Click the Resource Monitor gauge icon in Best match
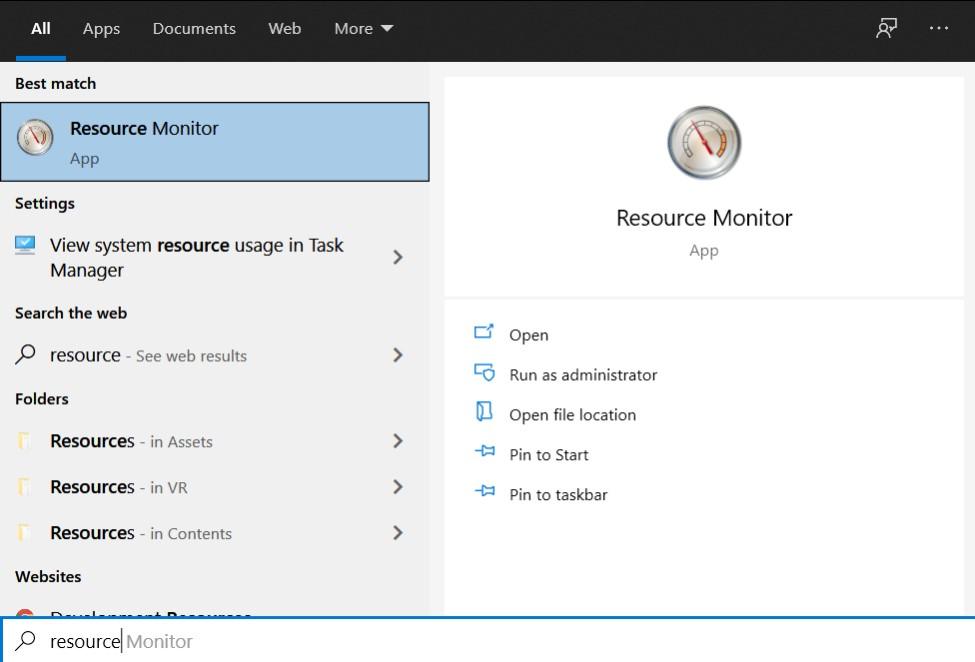This screenshot has width=975, height=662. coord(35,137)
